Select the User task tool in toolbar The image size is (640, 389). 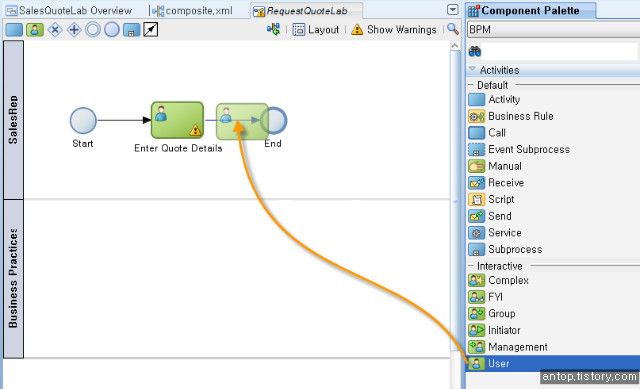tap(35, 30)
